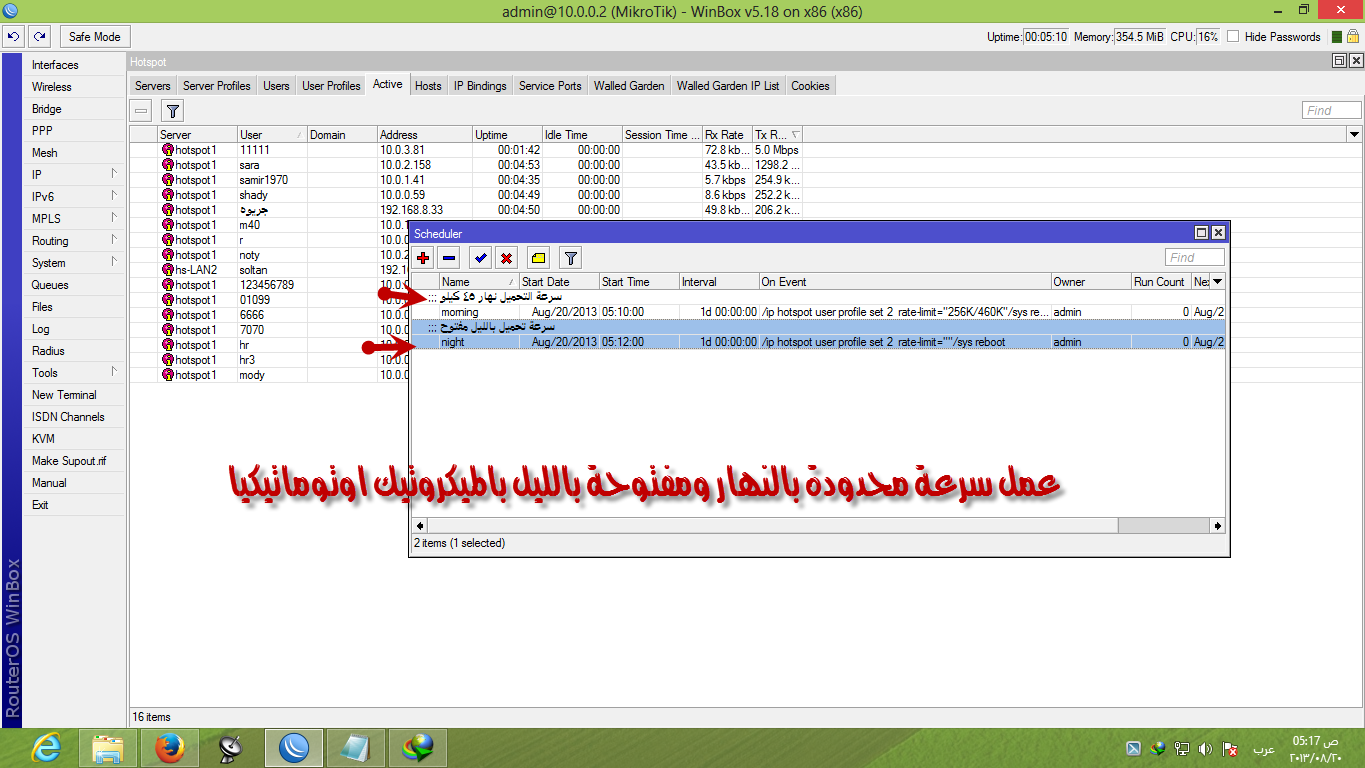Click the WinBox taskbar icon
Screen dimensions: 1365x768
294,747
